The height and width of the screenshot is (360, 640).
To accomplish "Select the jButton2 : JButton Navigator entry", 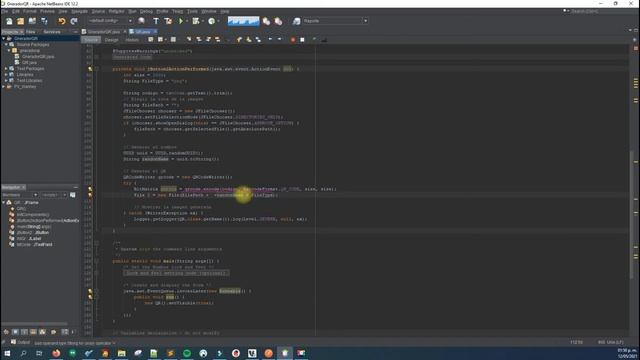I will coord(33,233).
